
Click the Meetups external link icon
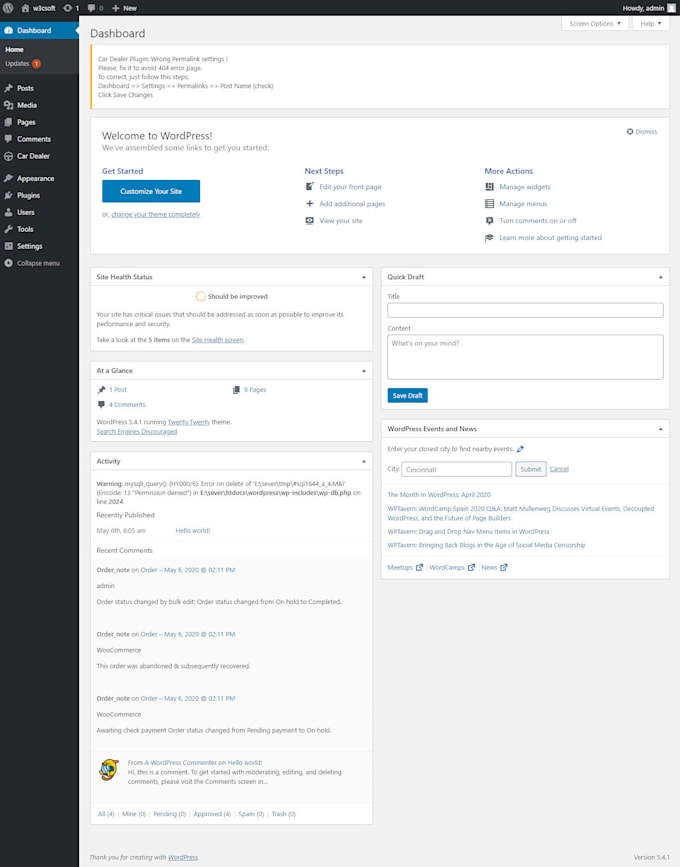[x=420, y=567]
